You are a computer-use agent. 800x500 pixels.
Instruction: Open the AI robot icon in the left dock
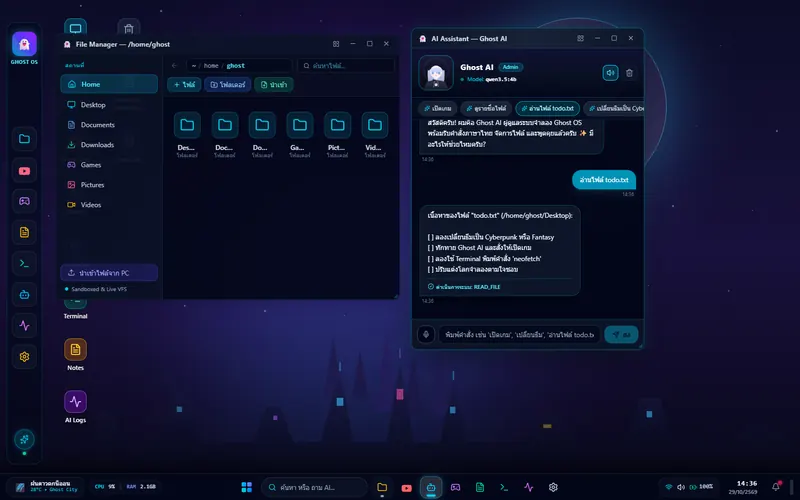(24, 295)
